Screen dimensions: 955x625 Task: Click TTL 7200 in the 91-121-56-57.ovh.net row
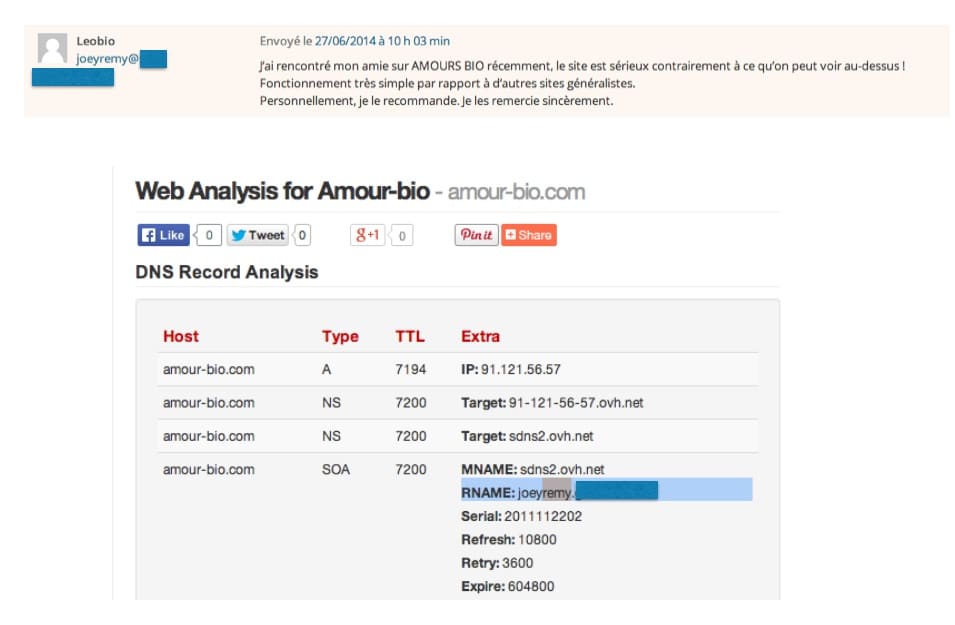411,403
